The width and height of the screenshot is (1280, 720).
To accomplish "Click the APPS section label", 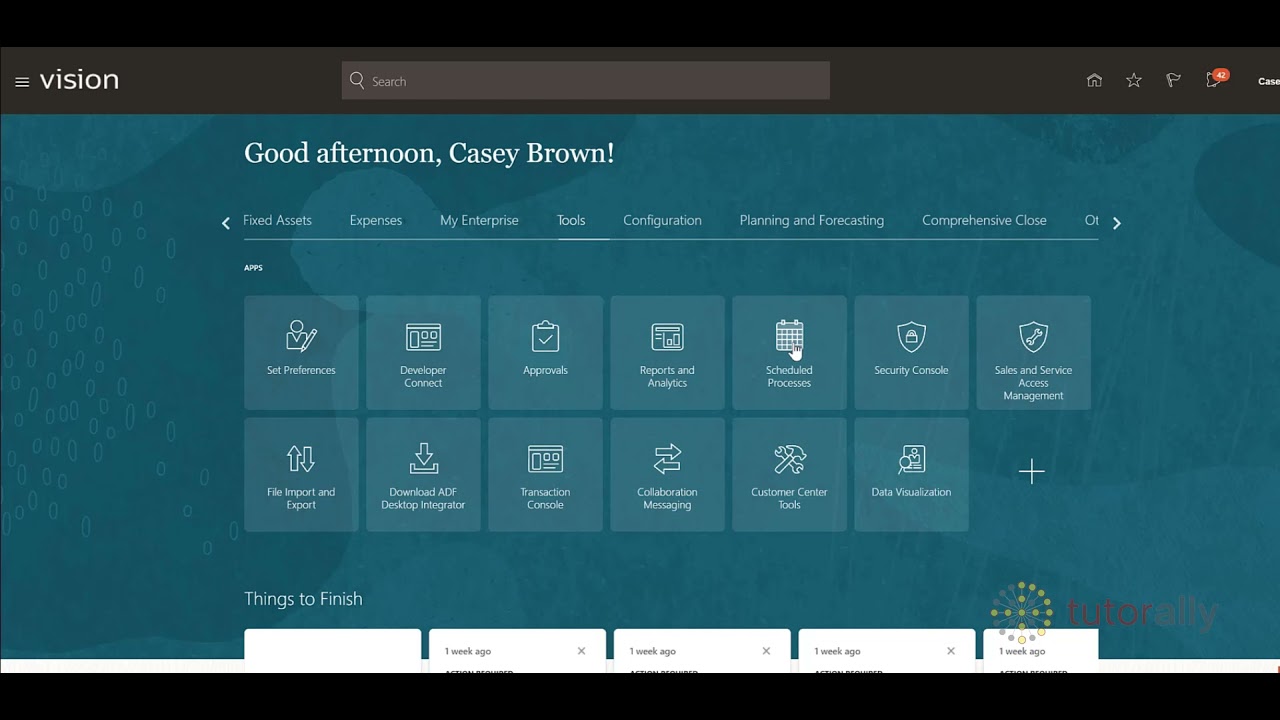I will 253,268.
